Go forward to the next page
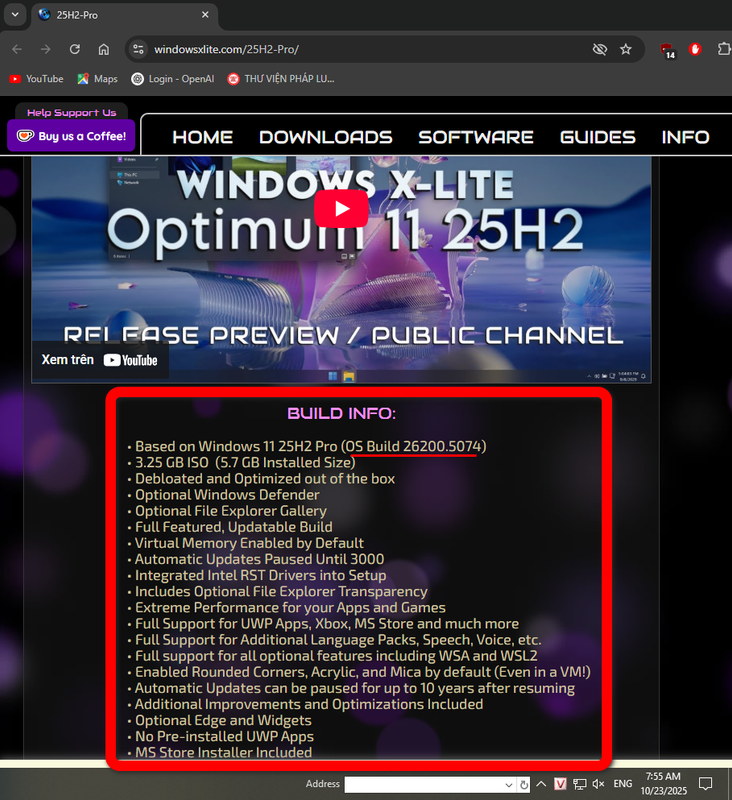The image size is (732, 800). 46,49
